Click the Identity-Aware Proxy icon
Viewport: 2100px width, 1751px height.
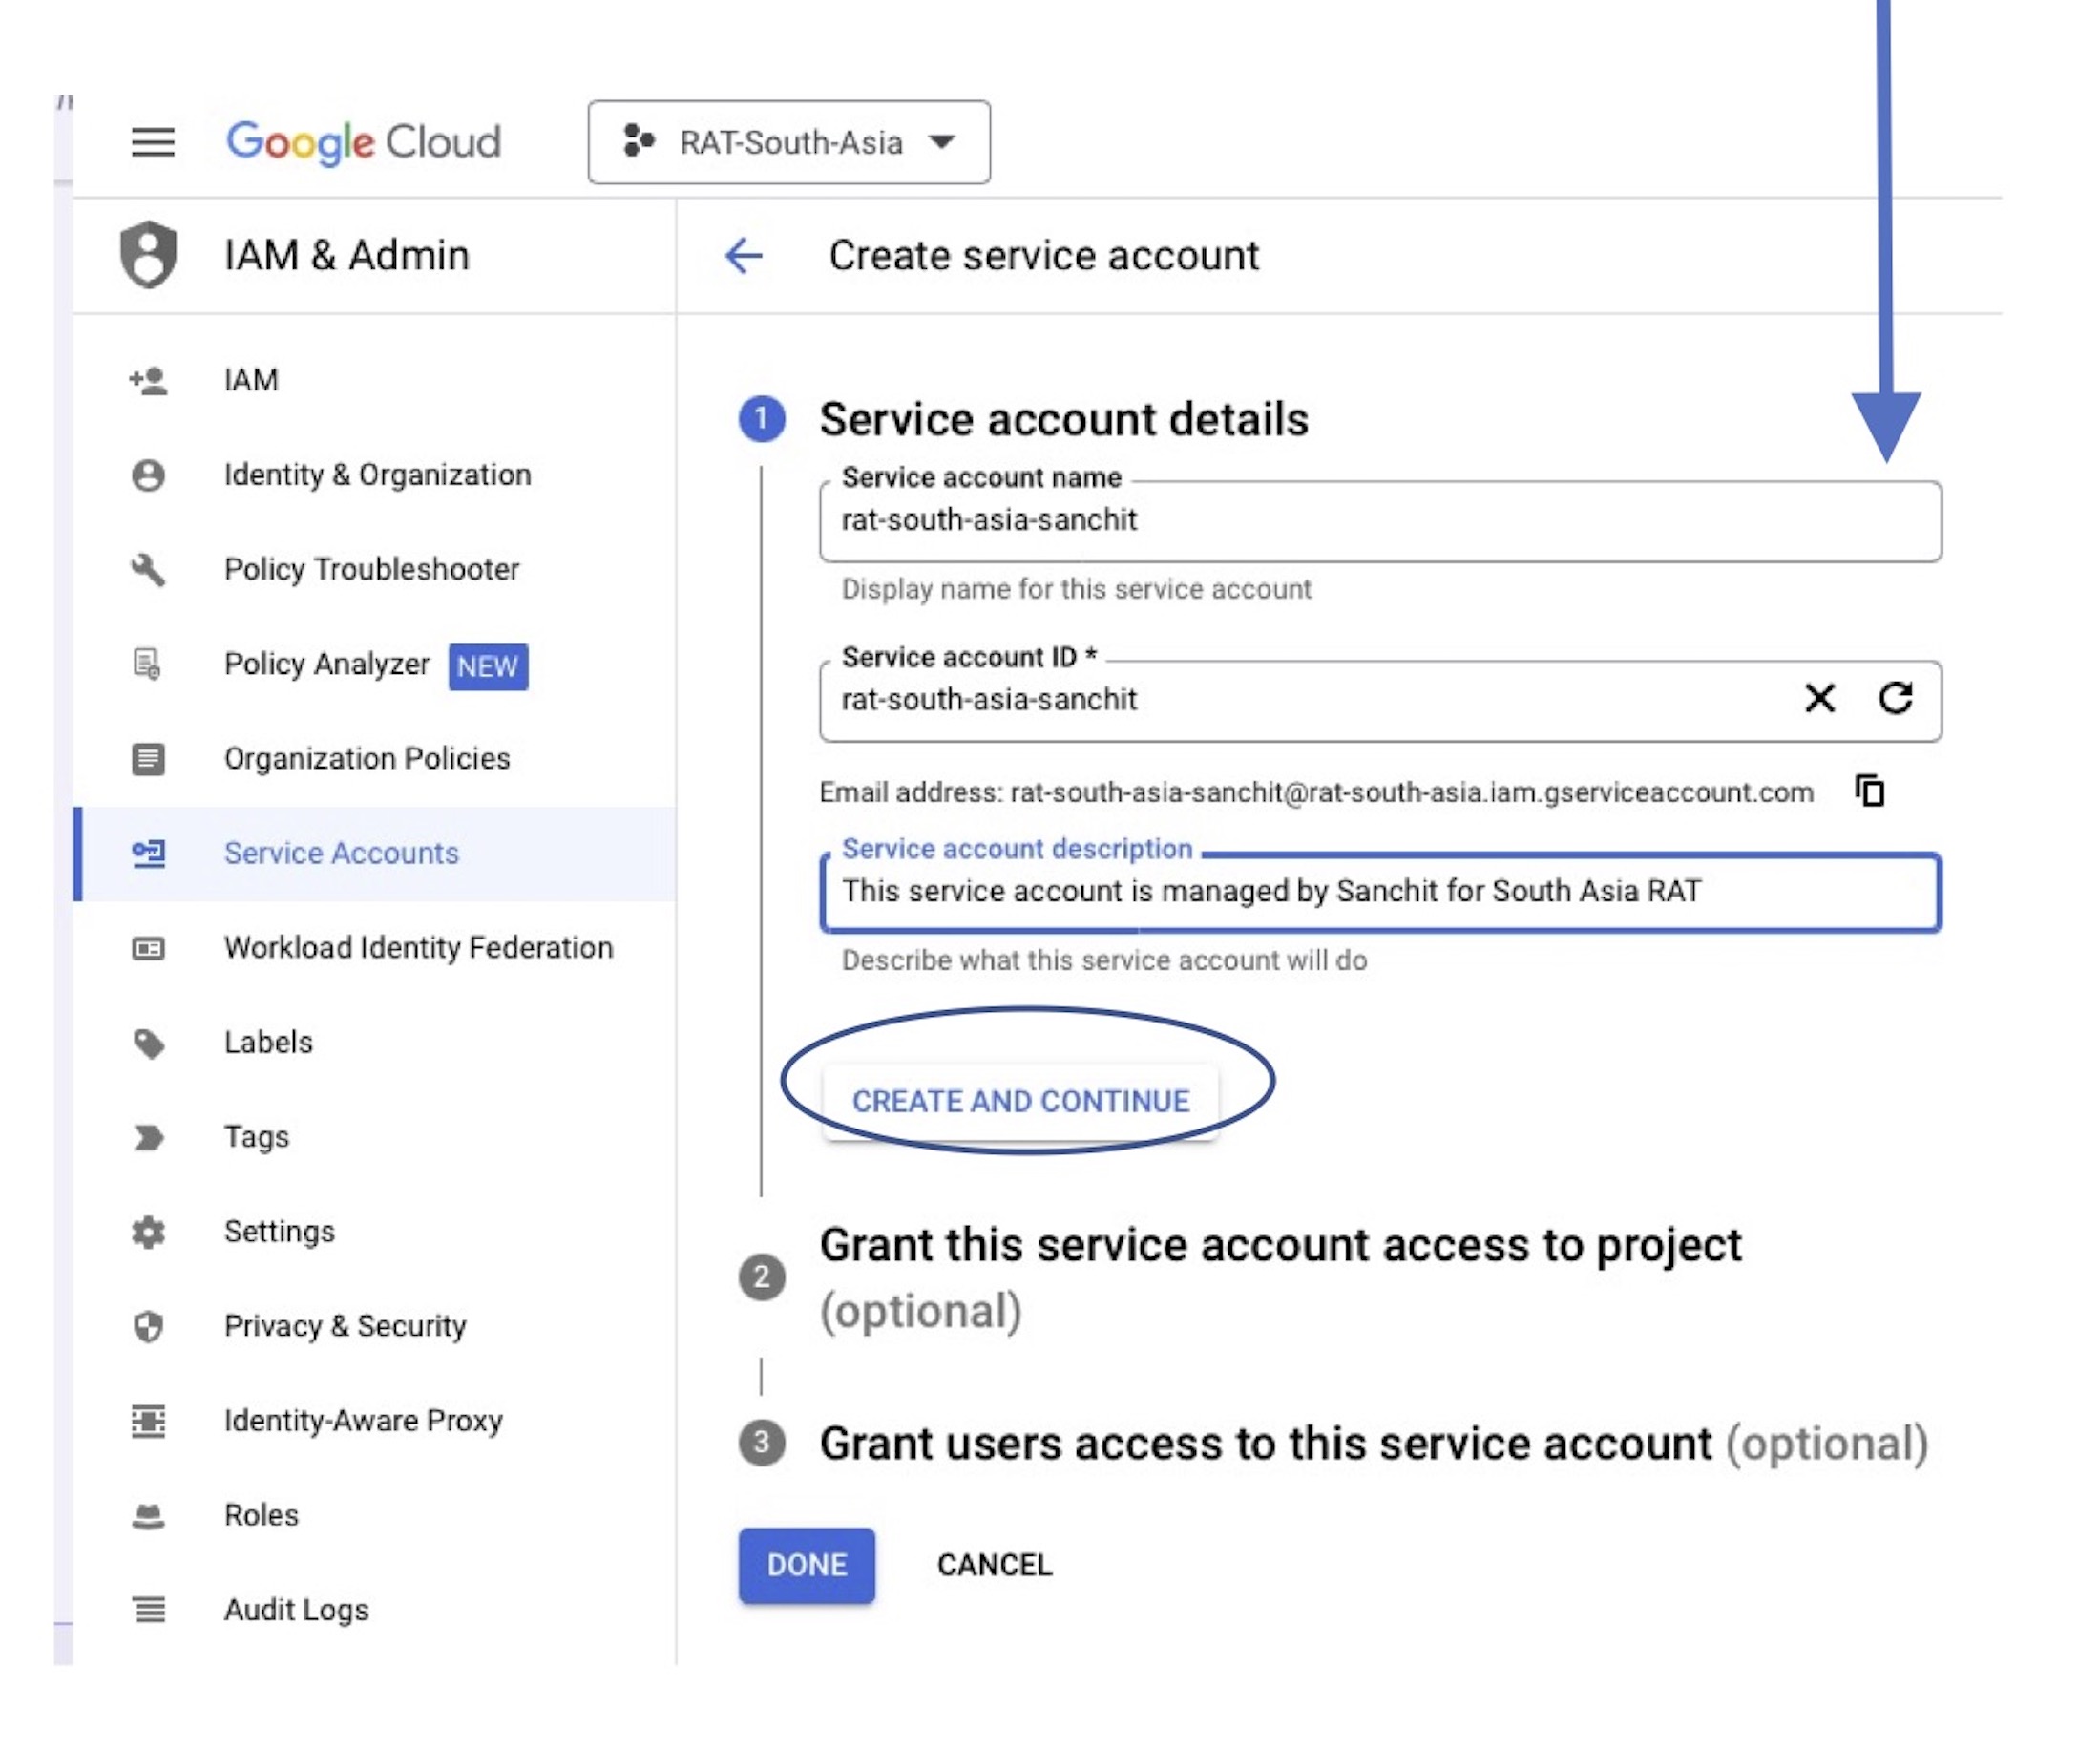pyautogui.click(x=148, y=1421)
